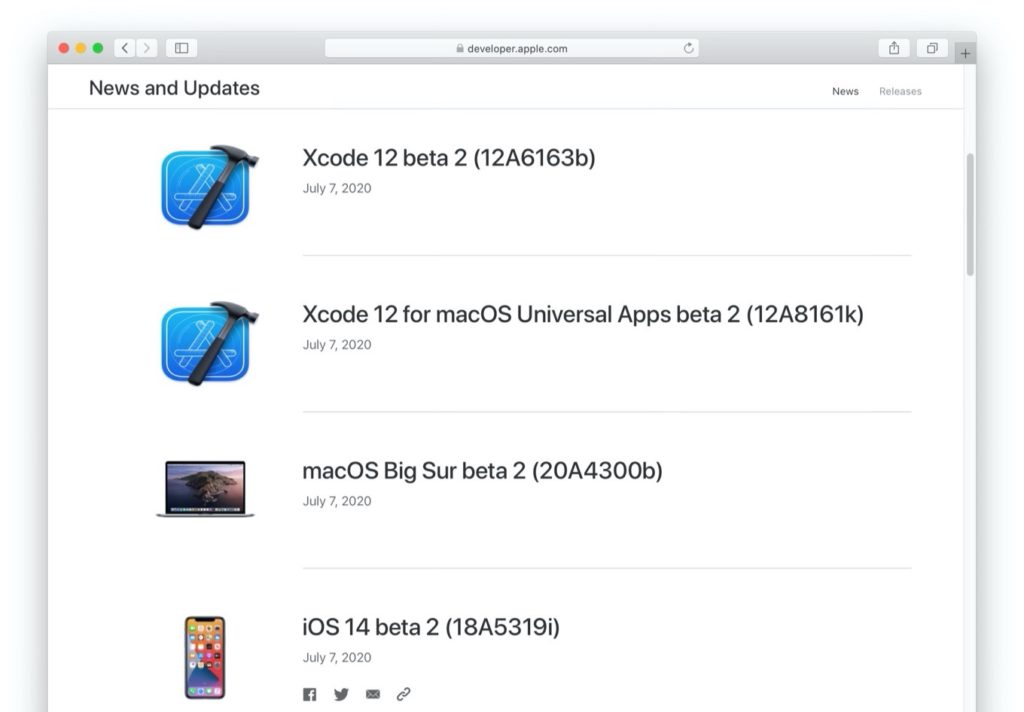Click the Safari share icon in the toolbar
The image size is (1024, 712).
click(893, 47)
